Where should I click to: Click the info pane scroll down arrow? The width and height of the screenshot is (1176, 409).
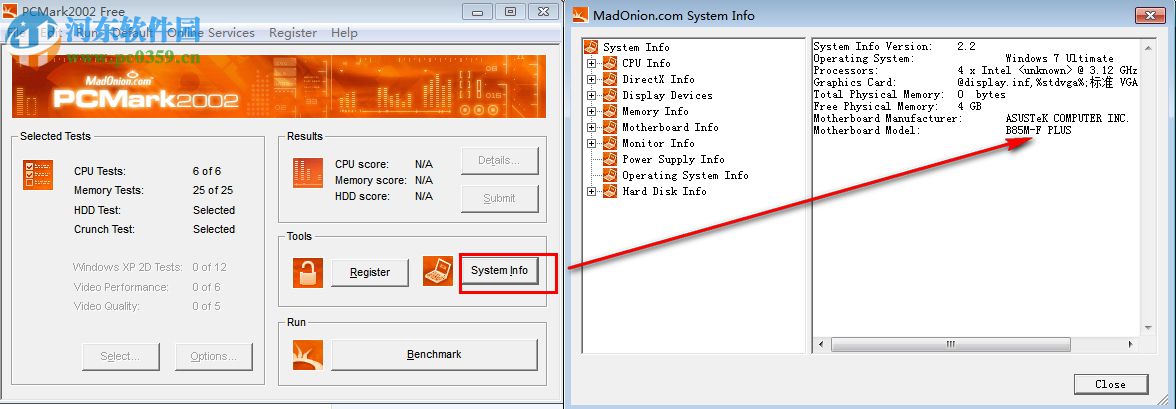click(x=1147, y=328)
